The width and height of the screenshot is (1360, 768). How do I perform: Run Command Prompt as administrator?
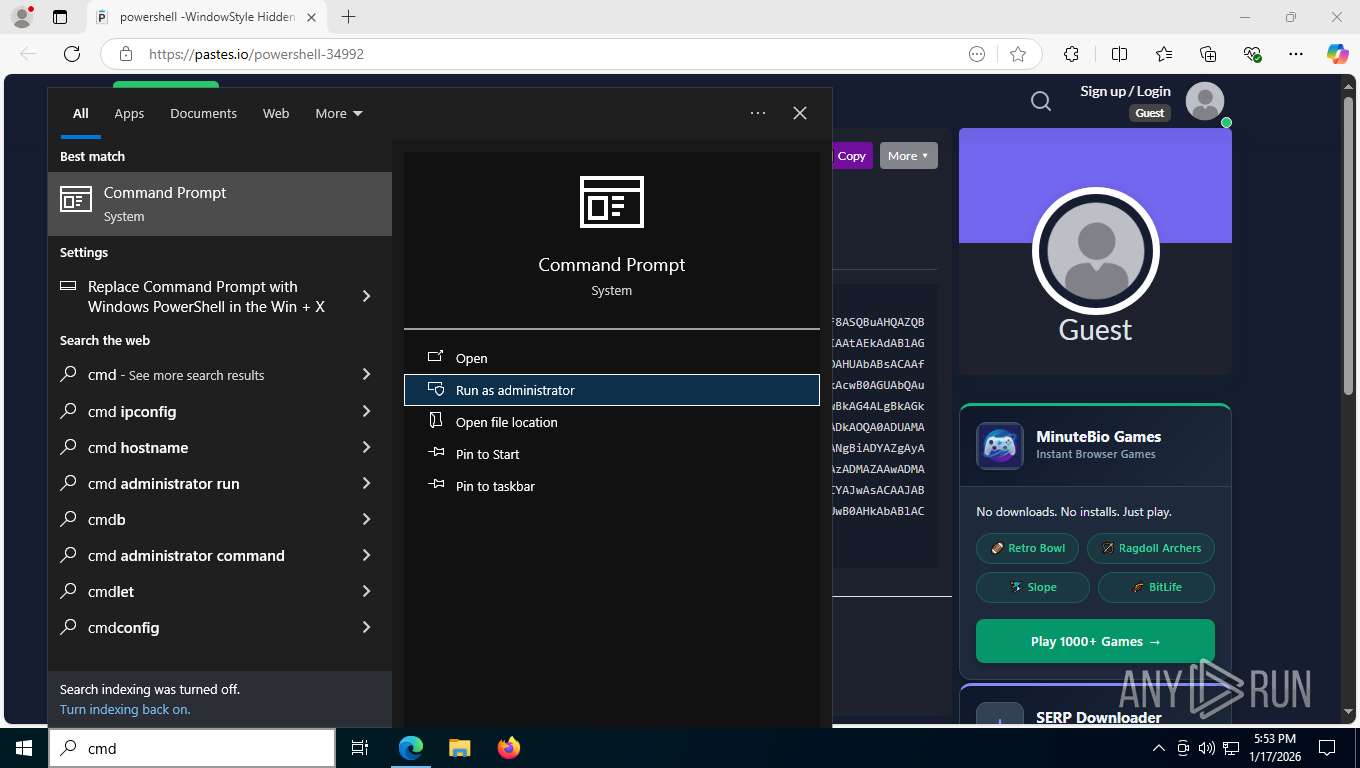(612, 390)
